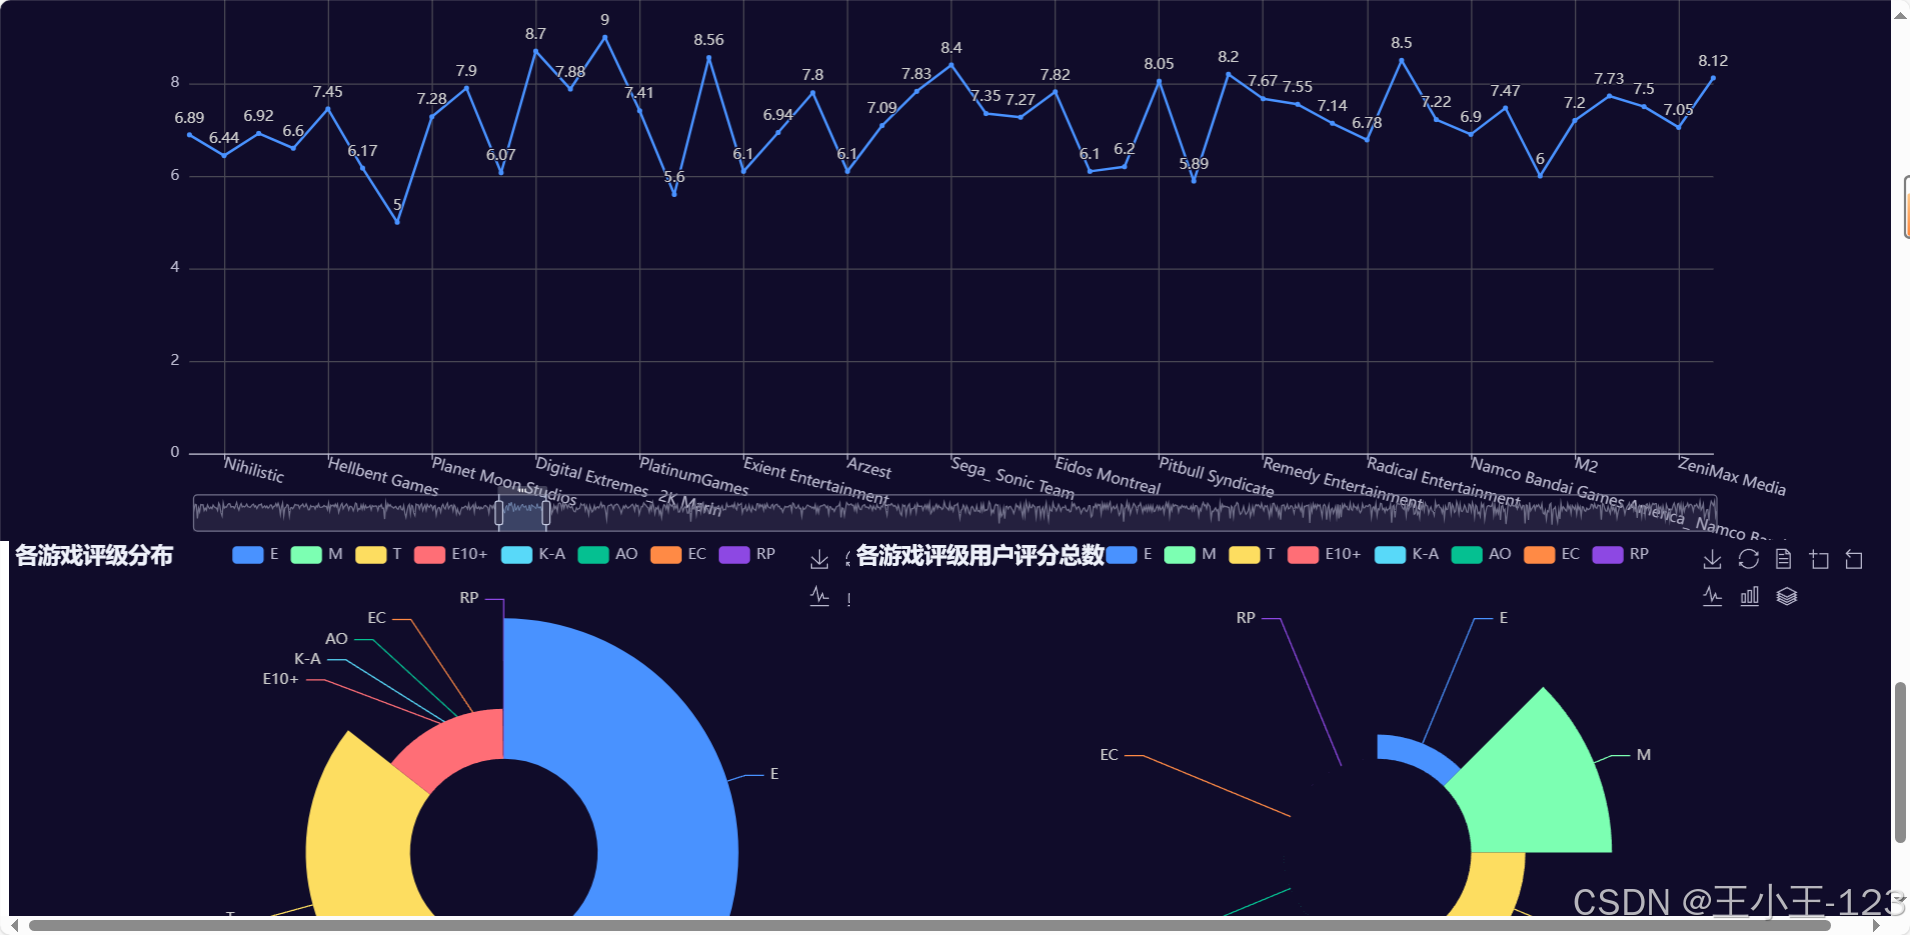Screen dimensions: 1910x935
Task: Toggle E series in left pie legend
Action: pyautogui.click(x=255, y=554)
